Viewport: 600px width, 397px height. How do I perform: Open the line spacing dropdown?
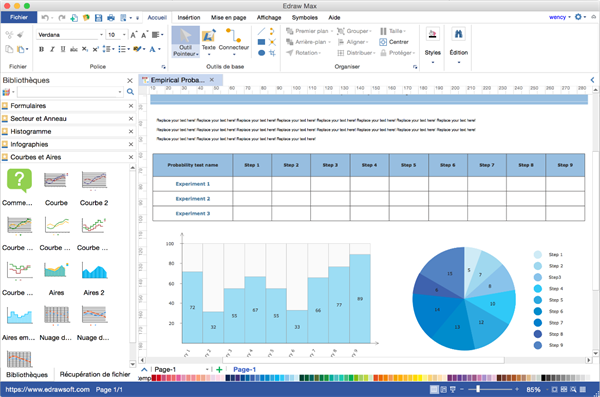coord(109,49)
